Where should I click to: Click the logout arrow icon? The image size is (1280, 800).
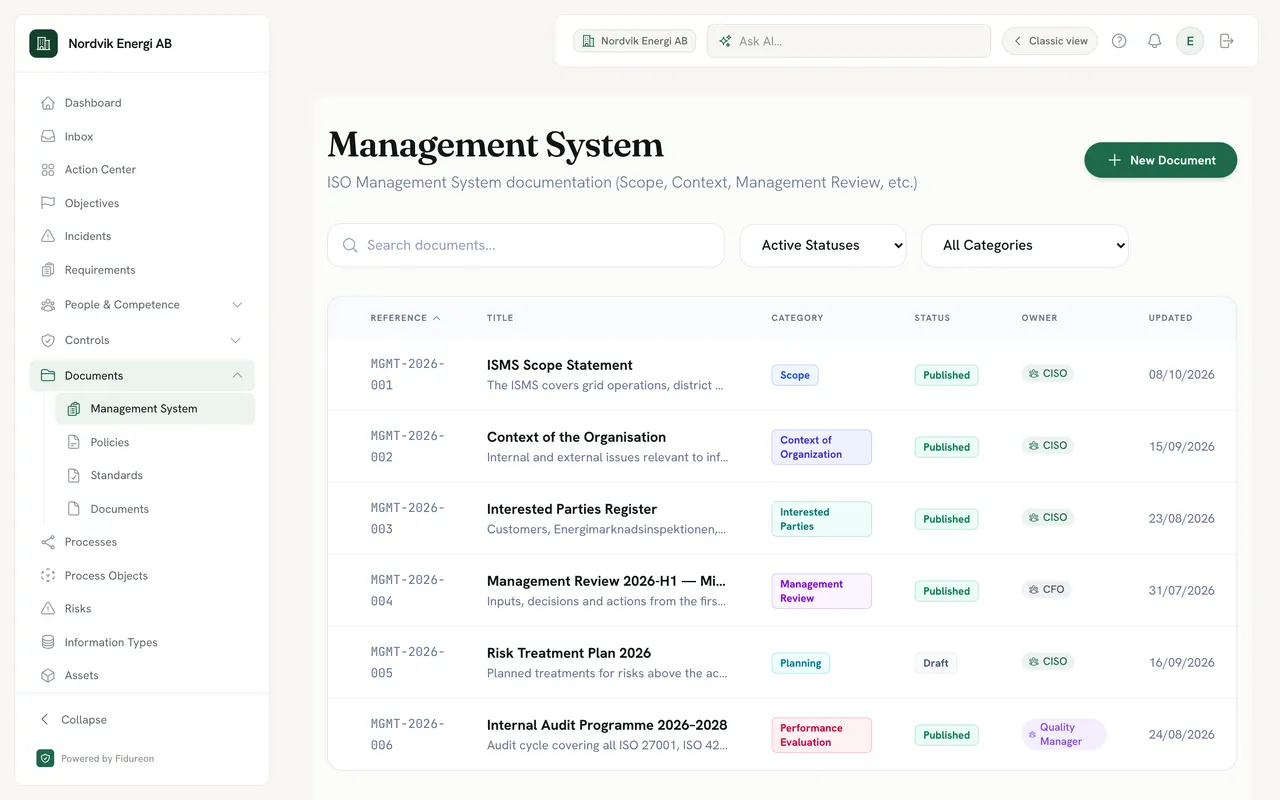point(1227,41)
